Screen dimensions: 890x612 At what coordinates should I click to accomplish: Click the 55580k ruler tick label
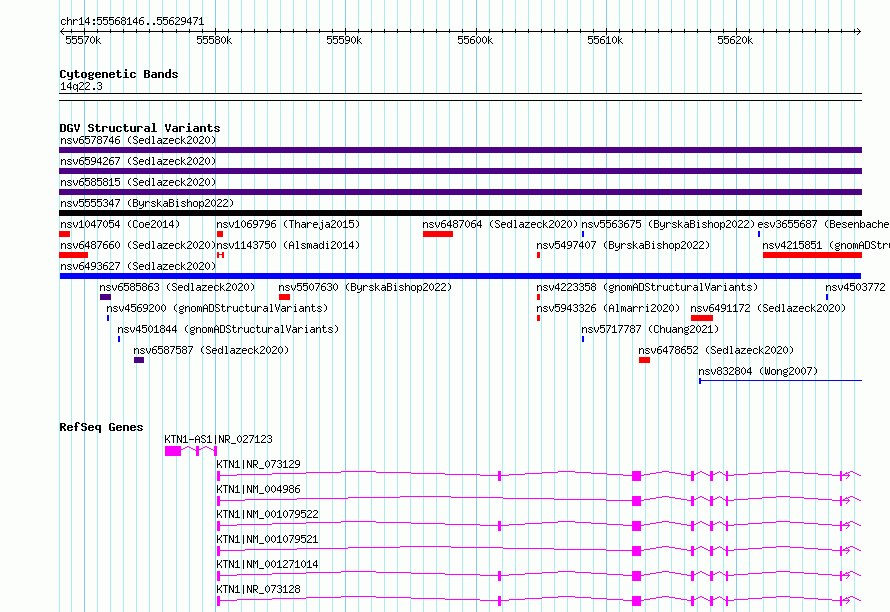(x=214, y=40)
